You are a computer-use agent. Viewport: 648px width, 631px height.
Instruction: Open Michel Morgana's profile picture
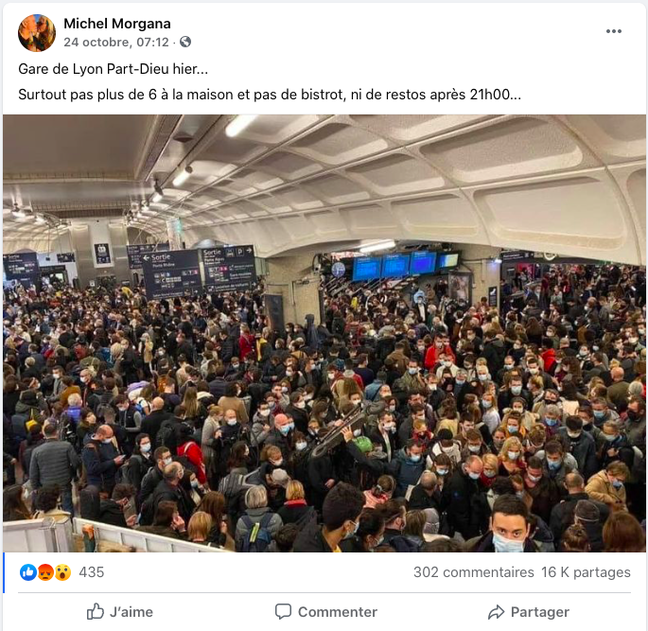37,33
